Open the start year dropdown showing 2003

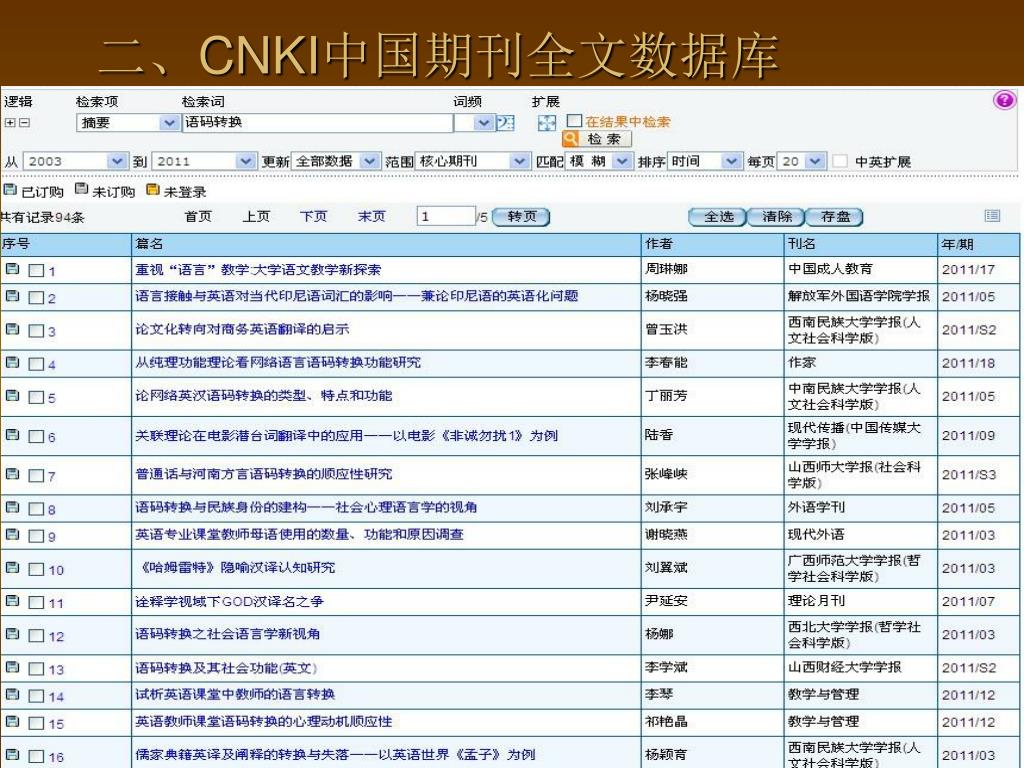click(x=74, y=161)
